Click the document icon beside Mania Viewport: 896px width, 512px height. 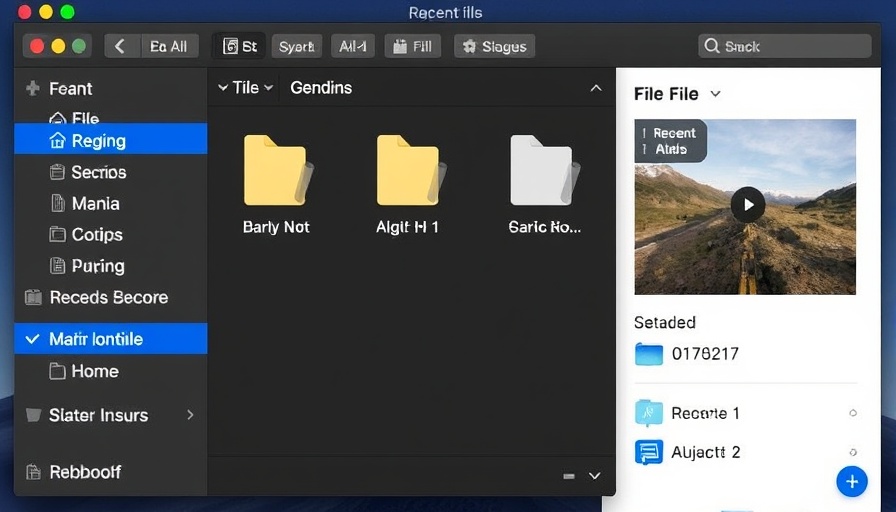click(58, 203)
